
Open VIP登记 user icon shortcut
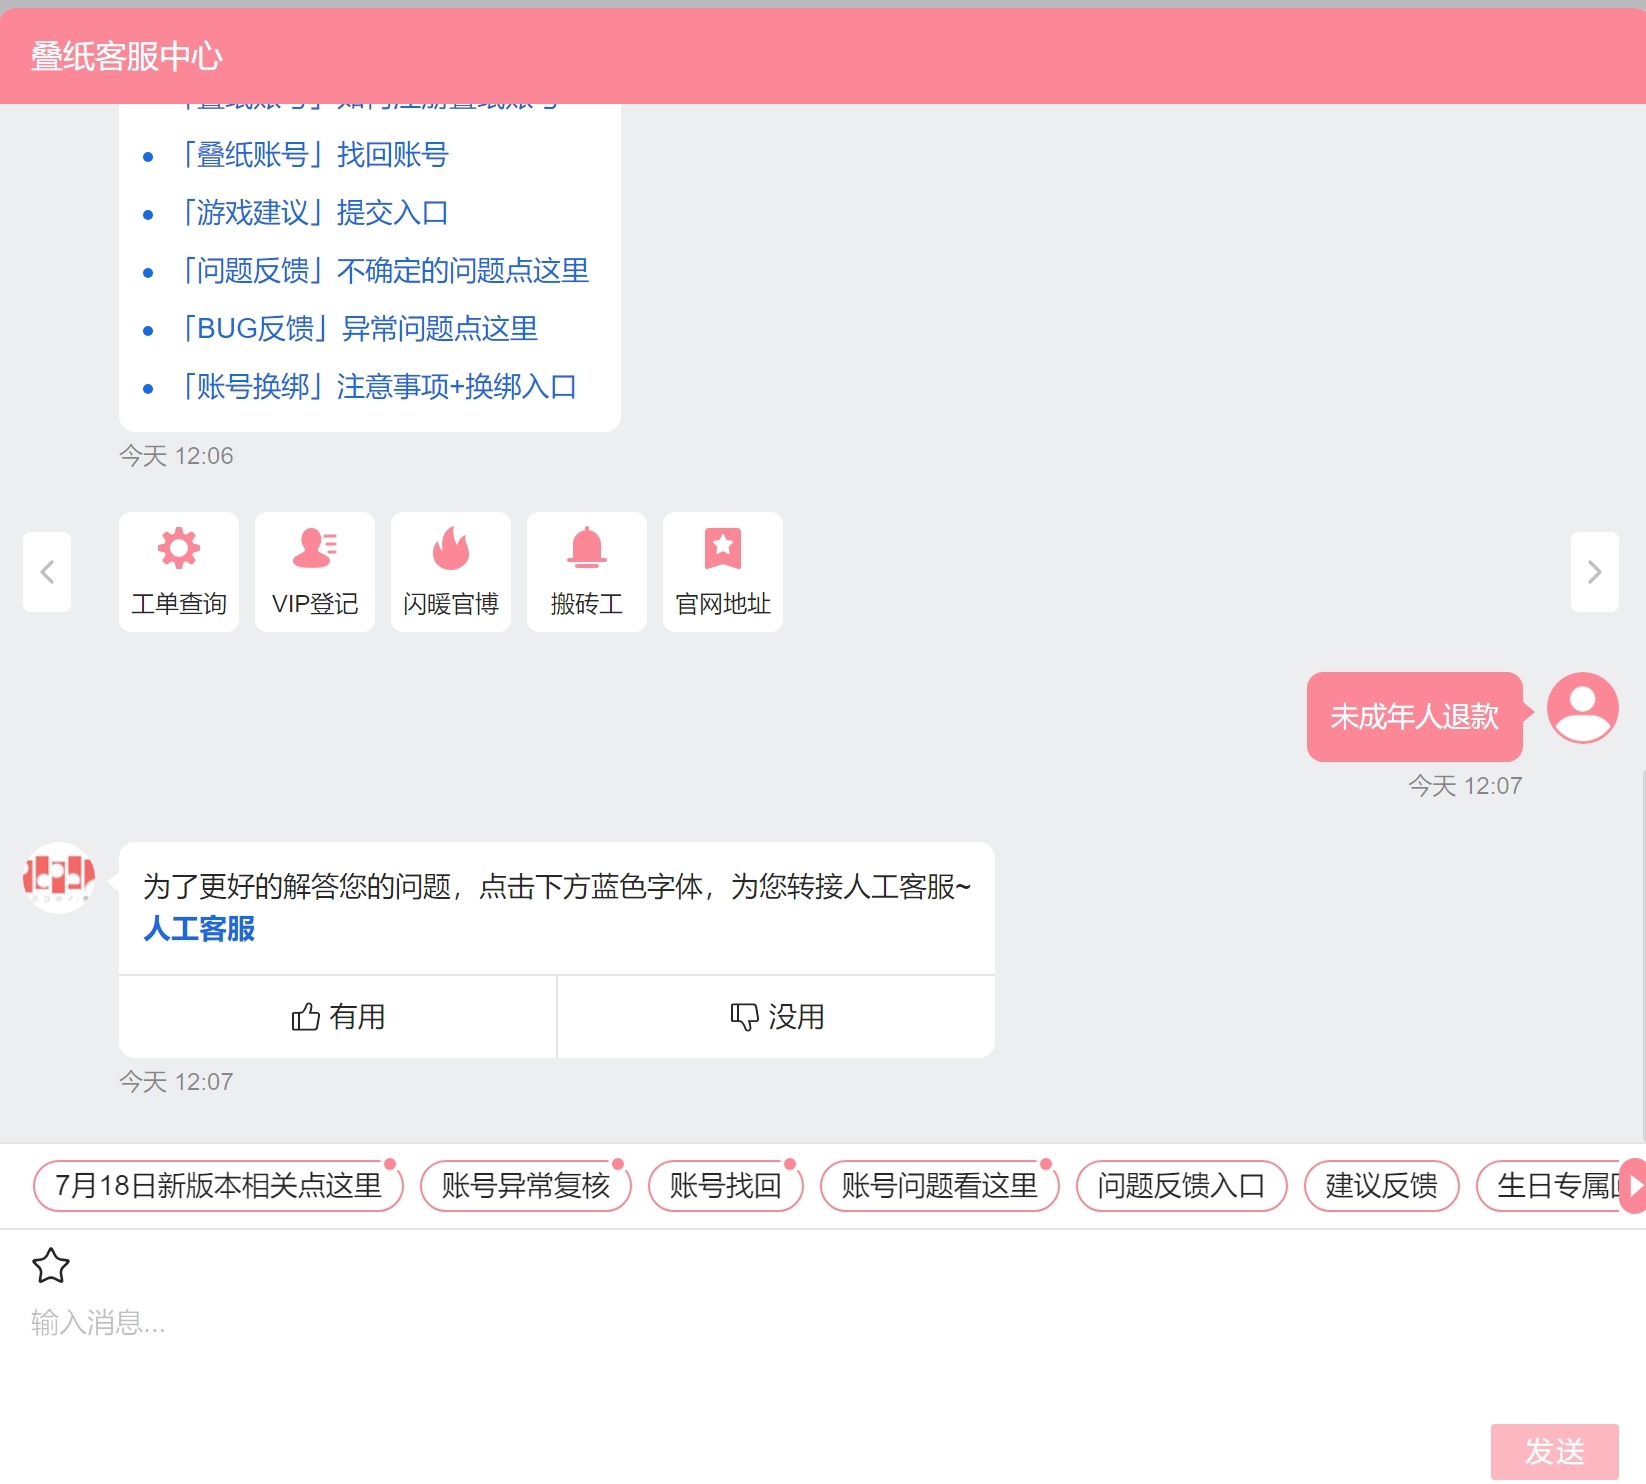pyautogui.click(x=315, y=572)
